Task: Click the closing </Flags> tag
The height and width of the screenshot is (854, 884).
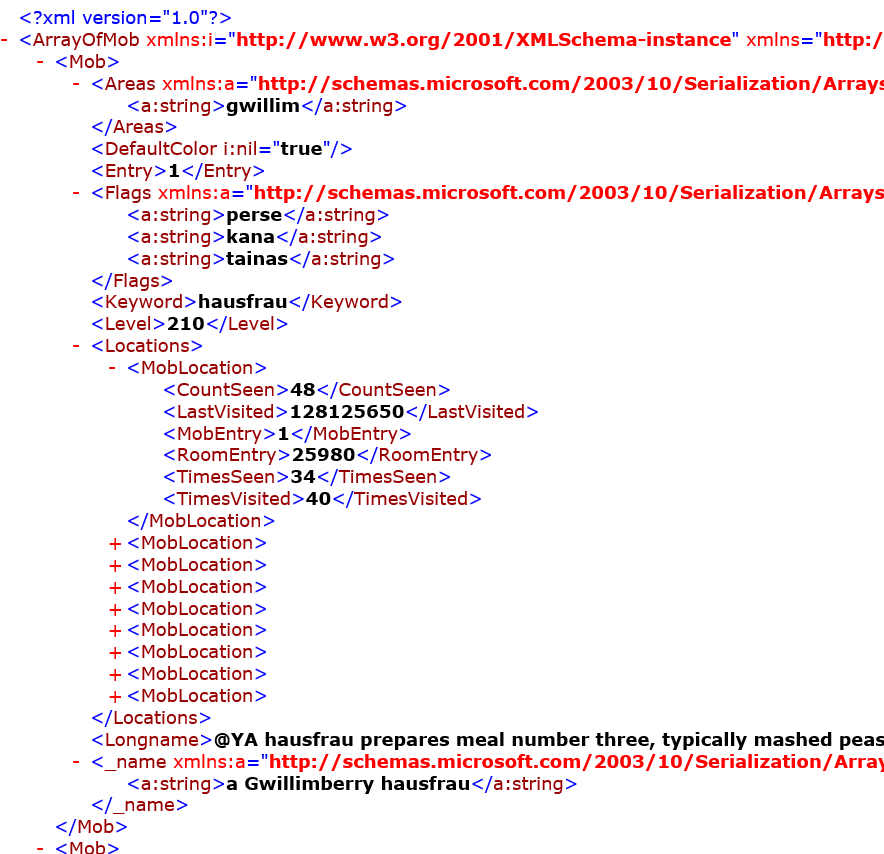Action: pyautogui.click(x=132, y=281)
